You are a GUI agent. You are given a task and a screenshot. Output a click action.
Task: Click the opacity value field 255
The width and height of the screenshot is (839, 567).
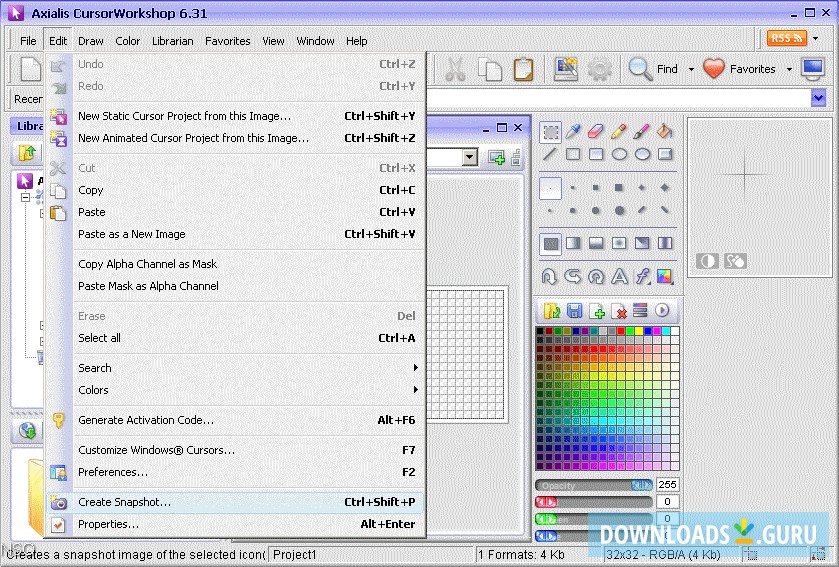[667, 485]
